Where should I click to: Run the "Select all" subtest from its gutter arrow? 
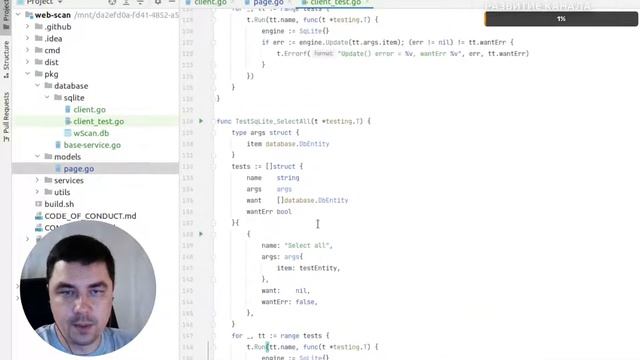tap(201, 234)
